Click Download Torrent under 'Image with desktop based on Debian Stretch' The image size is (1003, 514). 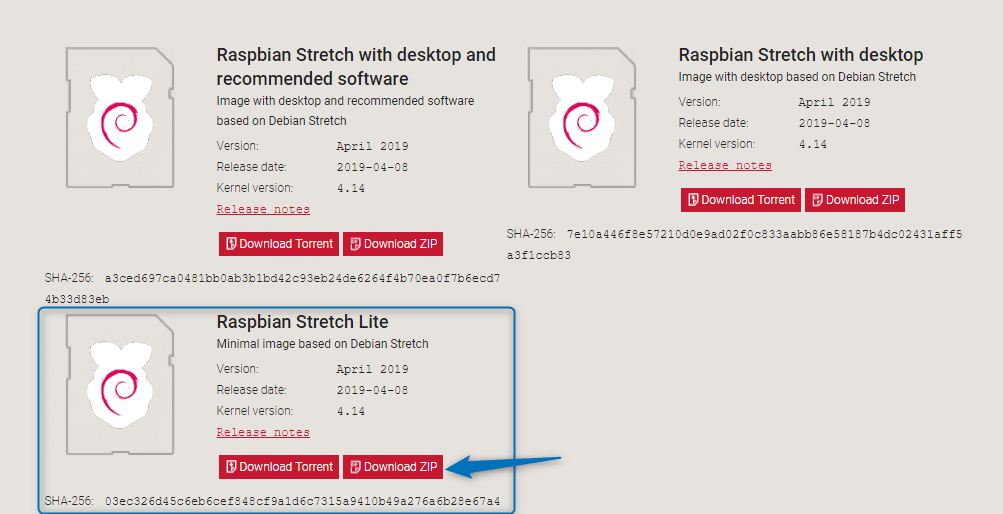pos(741,200)
